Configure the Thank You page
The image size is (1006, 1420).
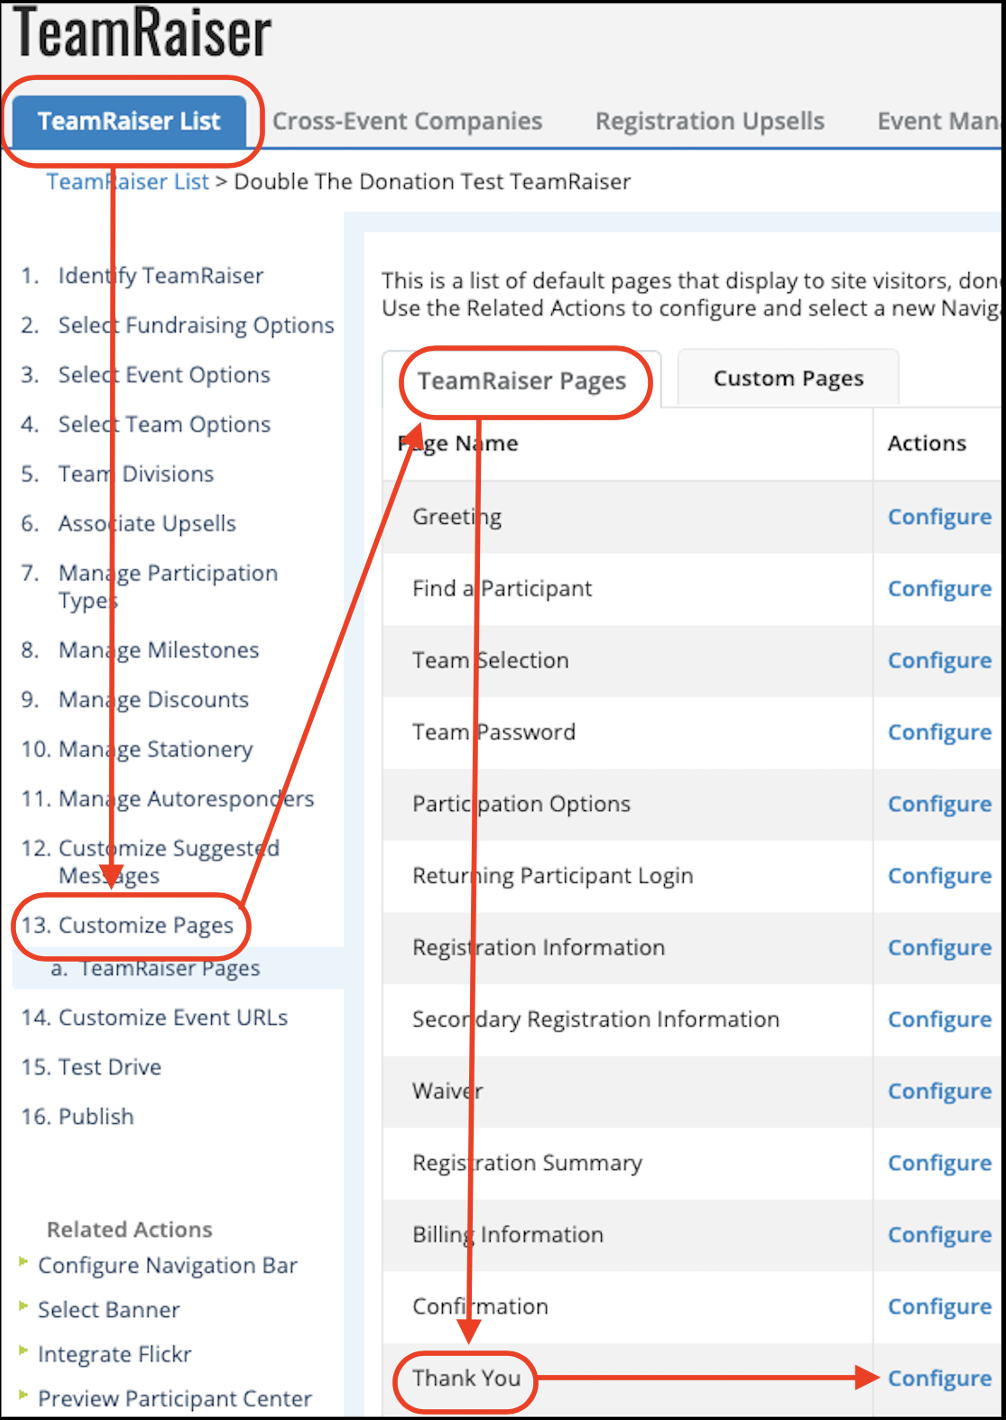pyautogui.click(x=939, y=1378)
